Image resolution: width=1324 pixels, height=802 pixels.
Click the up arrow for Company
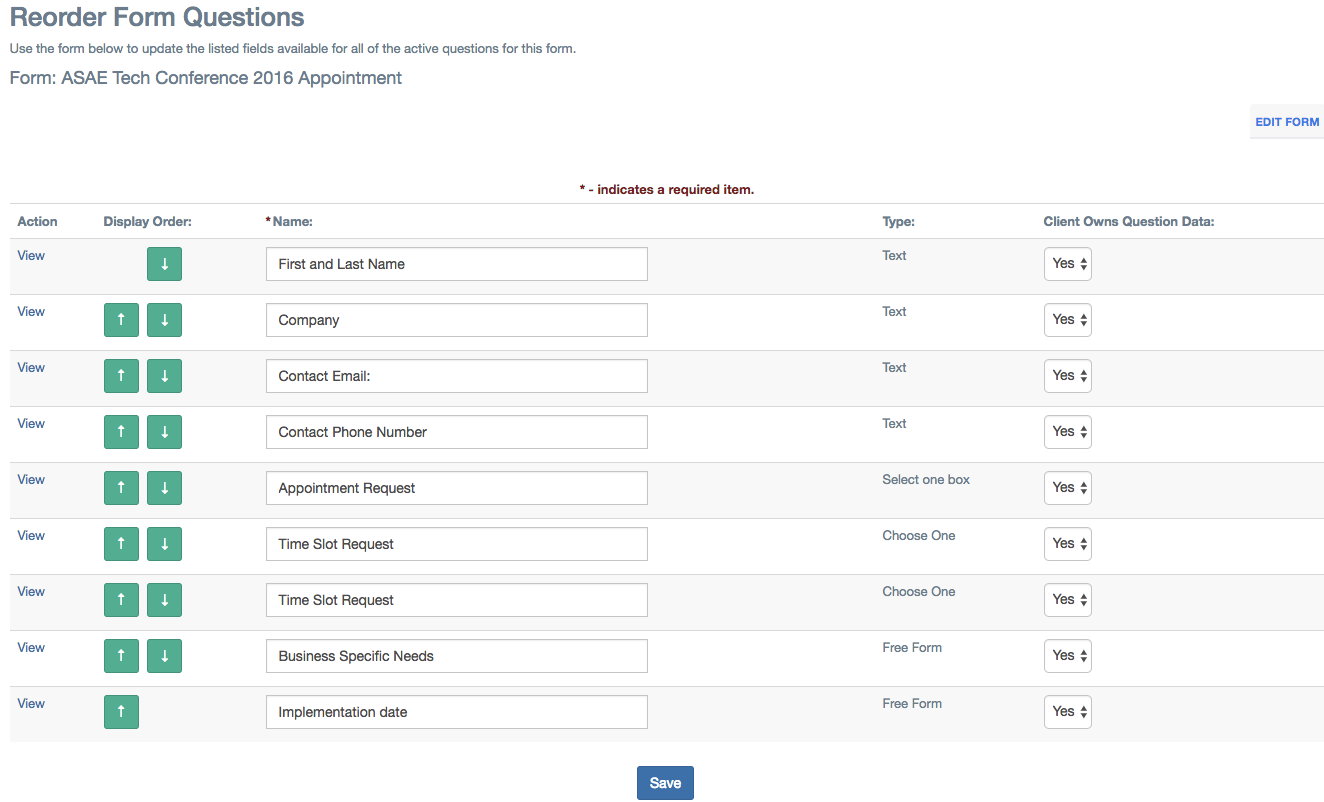(x=121, y=319)
